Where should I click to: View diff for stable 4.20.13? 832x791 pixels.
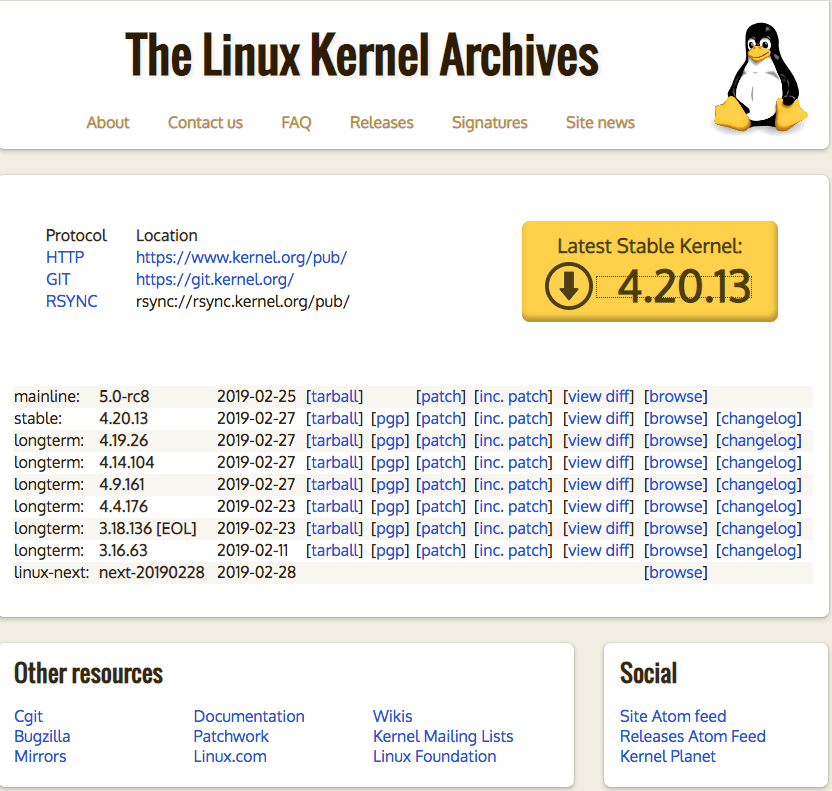pos(598,419)
